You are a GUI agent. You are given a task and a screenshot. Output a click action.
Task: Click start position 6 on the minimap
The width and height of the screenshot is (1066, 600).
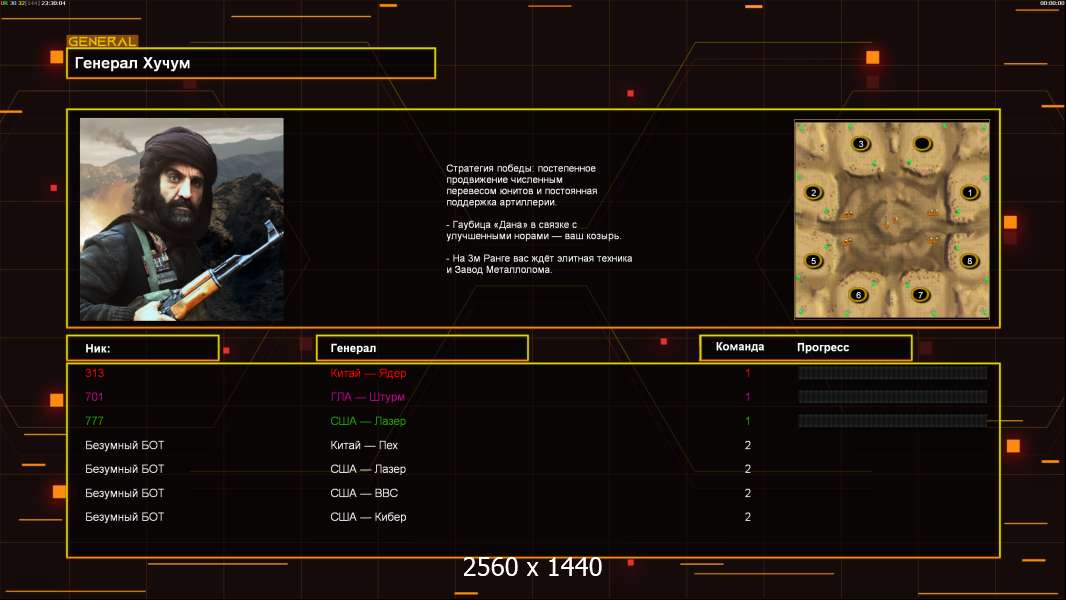click(x=857, y=295)
